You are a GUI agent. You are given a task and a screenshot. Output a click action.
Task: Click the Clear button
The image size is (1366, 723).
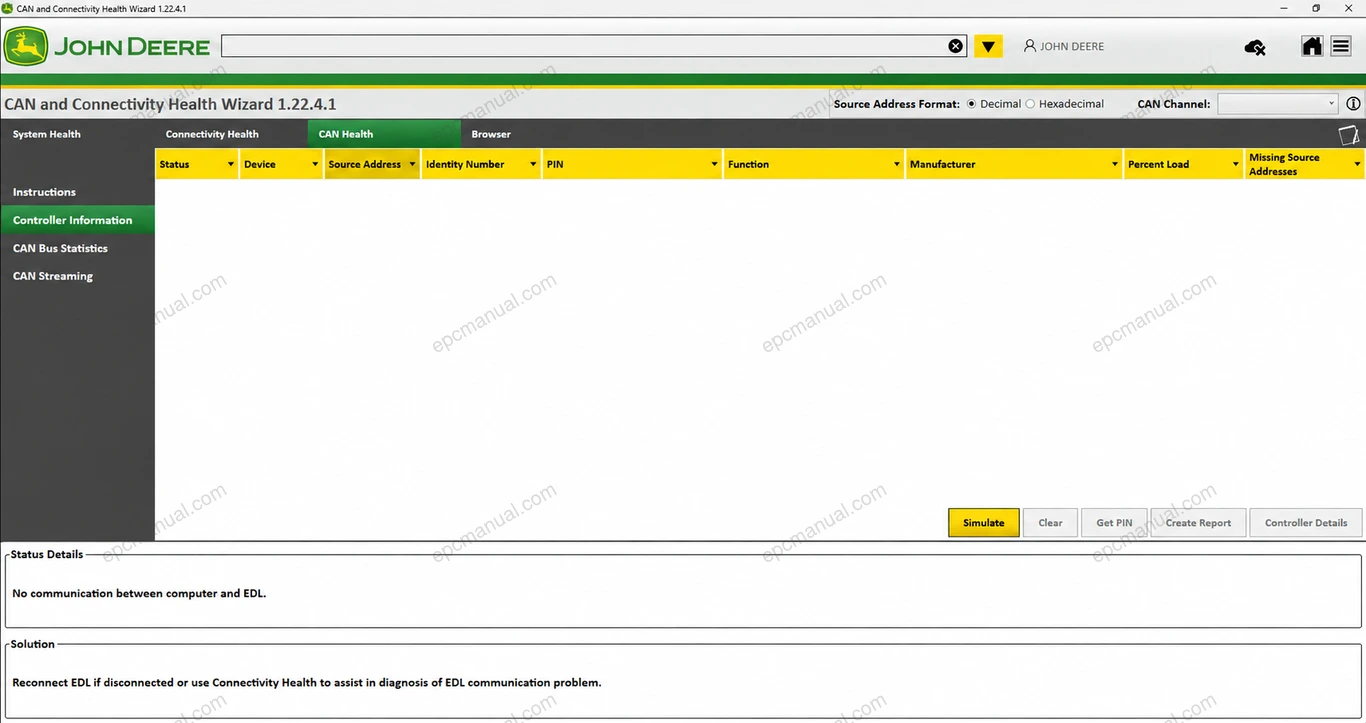[1050, 522]
